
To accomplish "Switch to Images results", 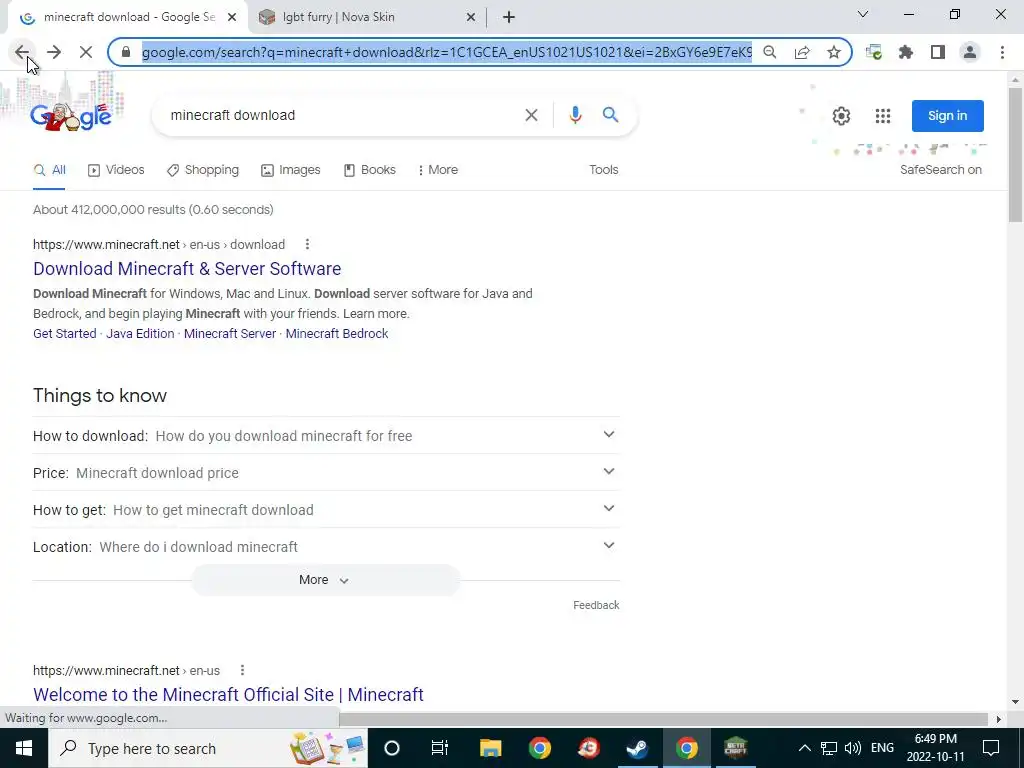I will (291, 170).
